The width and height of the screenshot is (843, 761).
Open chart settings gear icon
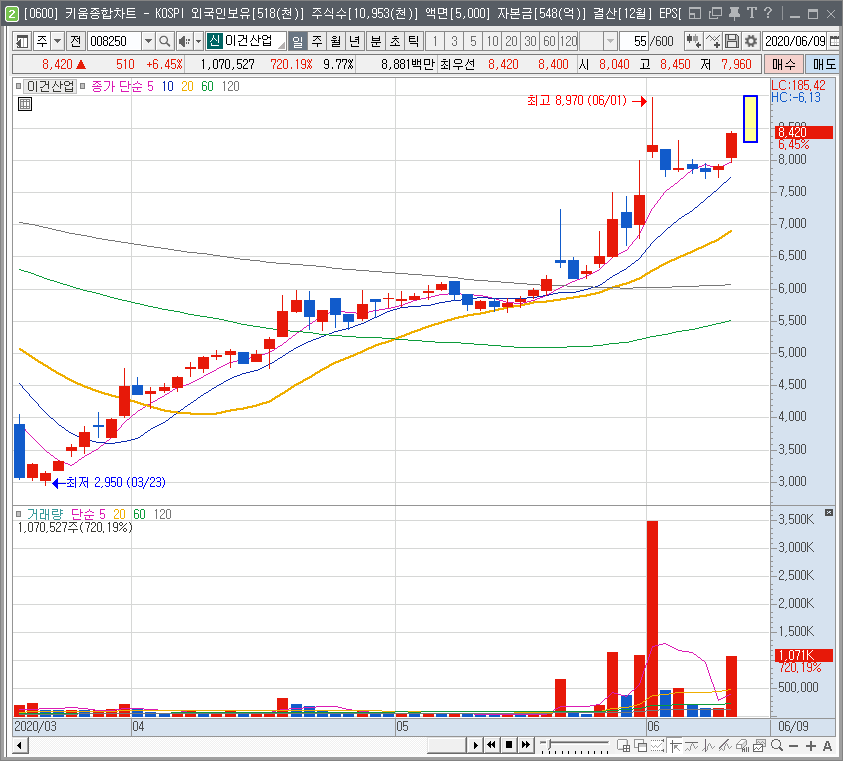(x=751, y=41)
